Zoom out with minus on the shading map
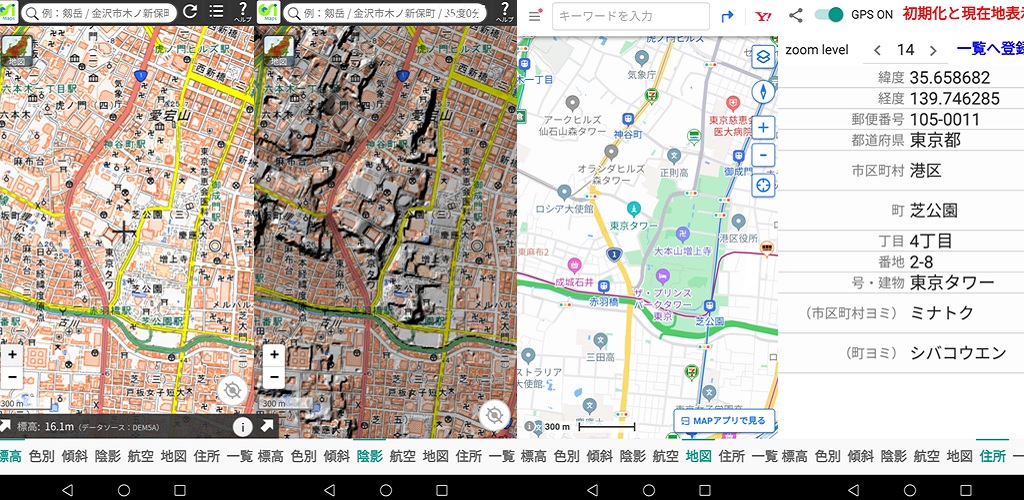This screenshot has height=500, width=1024. coord(274,377)
